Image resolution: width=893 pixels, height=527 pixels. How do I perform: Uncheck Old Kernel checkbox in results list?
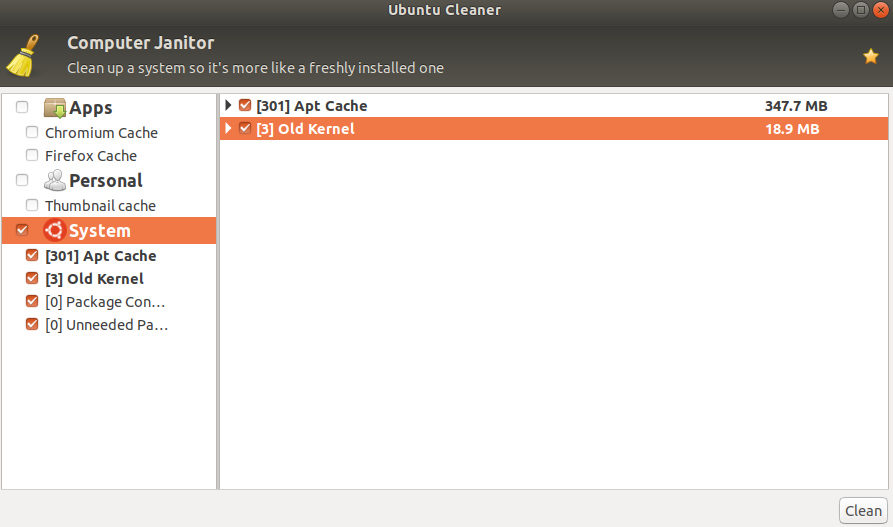(245, 128)
